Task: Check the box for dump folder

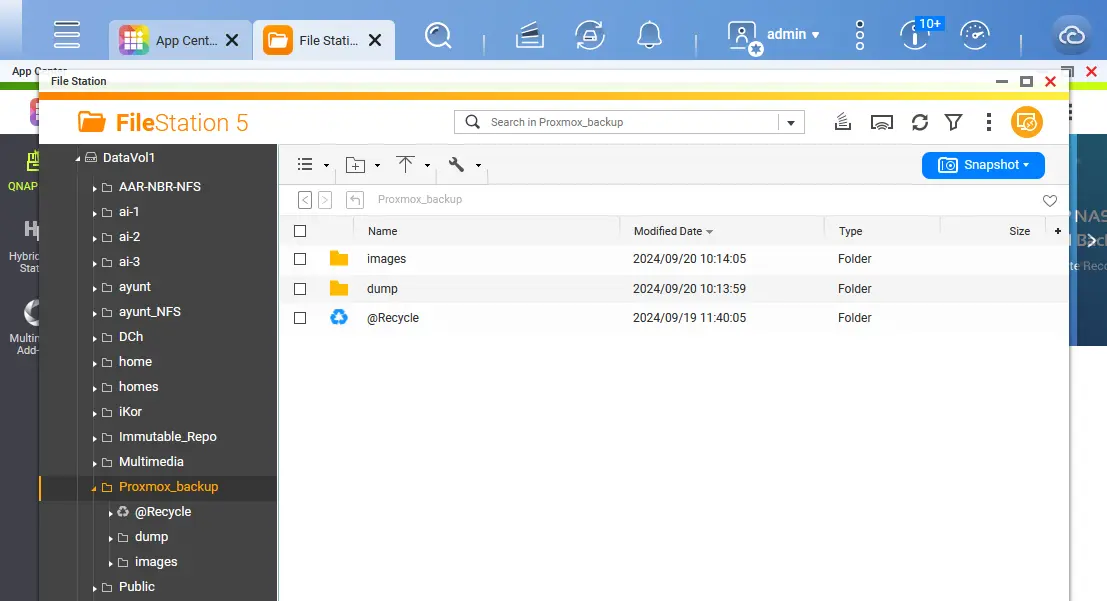Action: tap(300, 289)
